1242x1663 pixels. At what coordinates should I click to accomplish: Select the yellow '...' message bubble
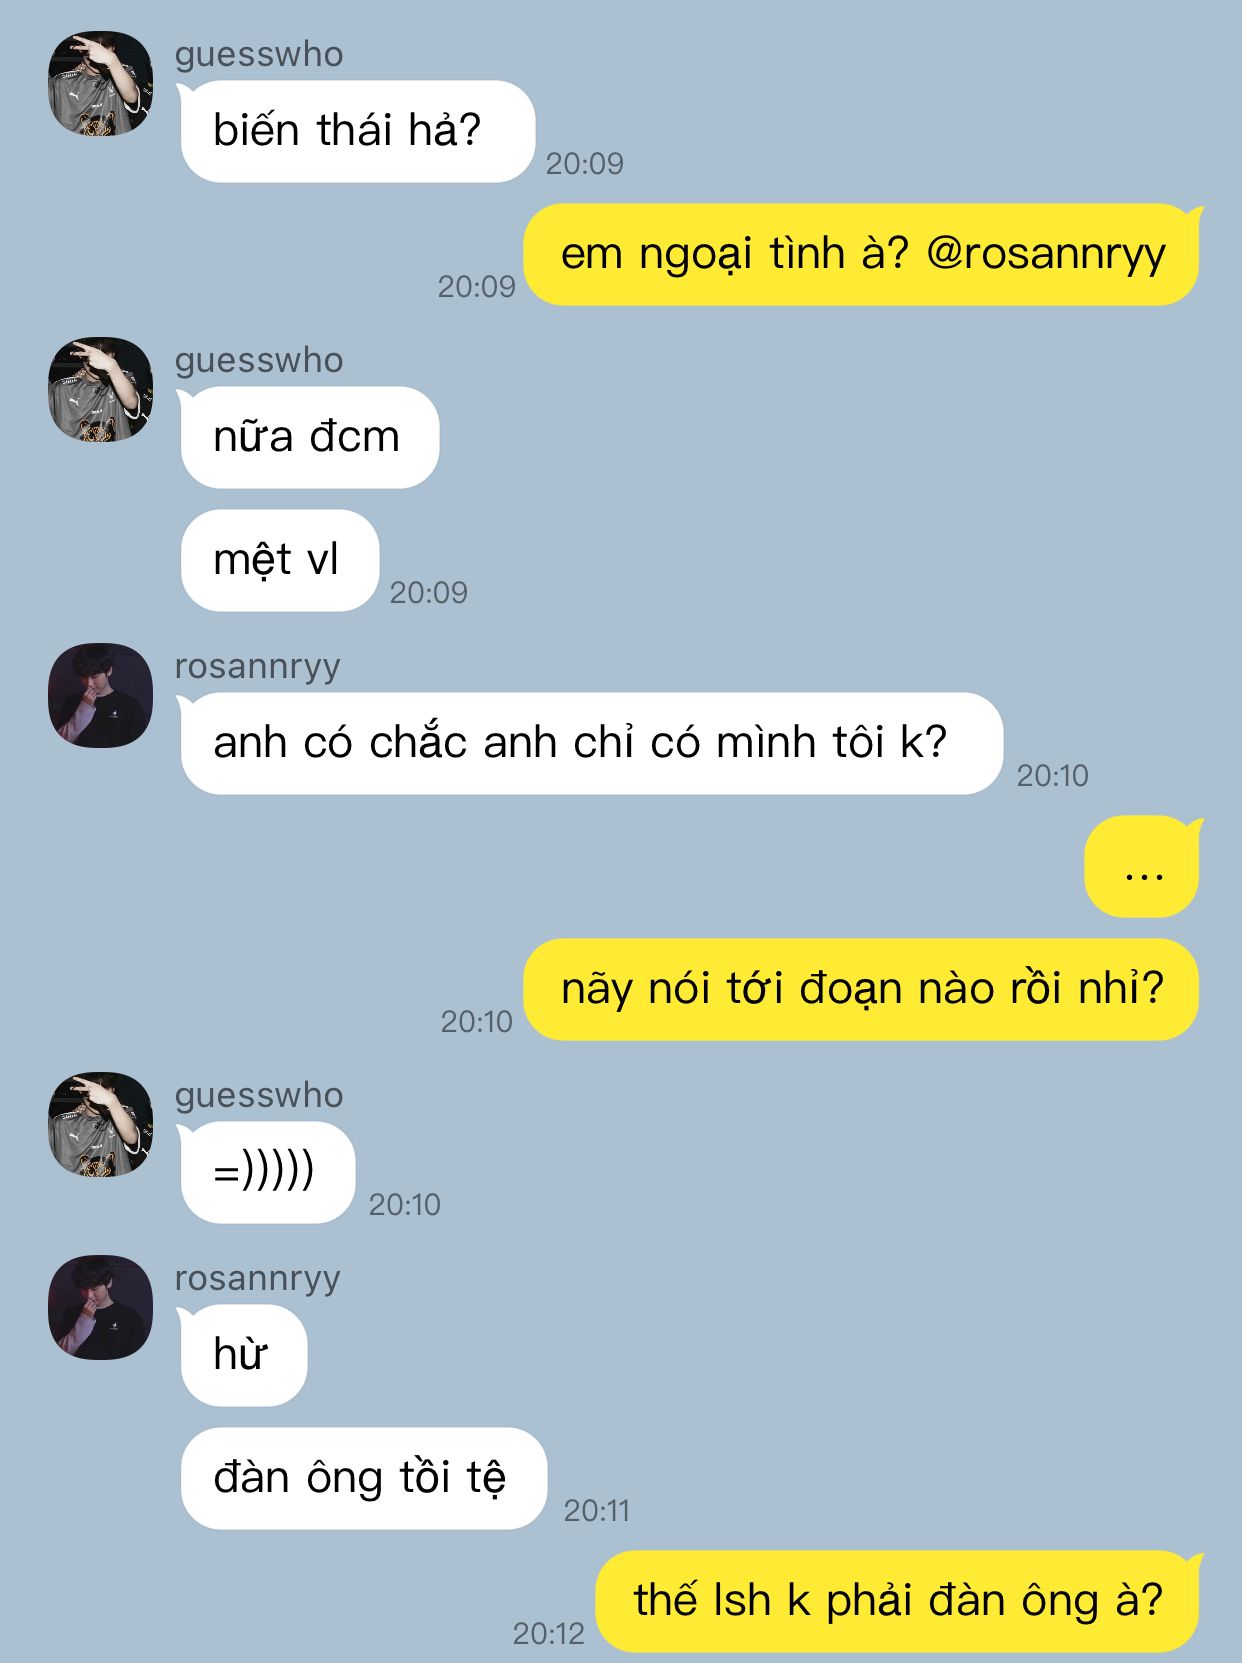(1142, 867)
